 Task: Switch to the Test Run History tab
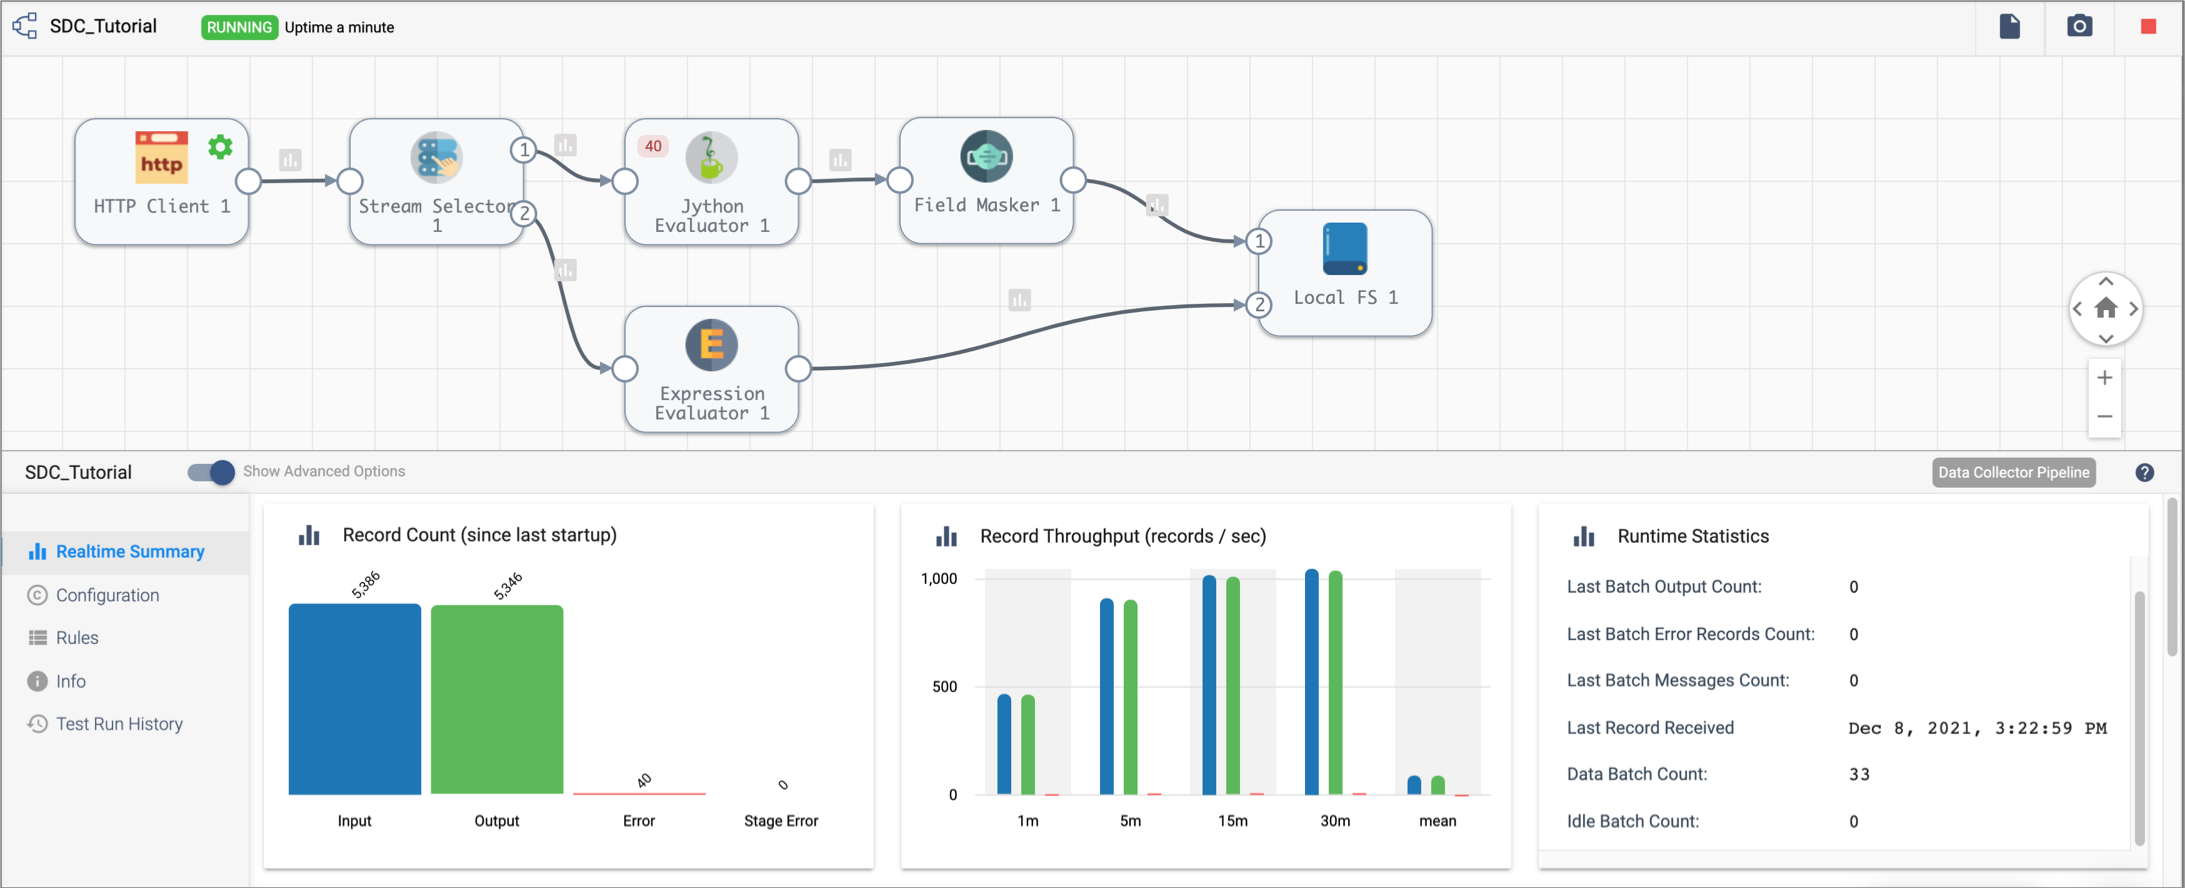click(x=119, y=724)
